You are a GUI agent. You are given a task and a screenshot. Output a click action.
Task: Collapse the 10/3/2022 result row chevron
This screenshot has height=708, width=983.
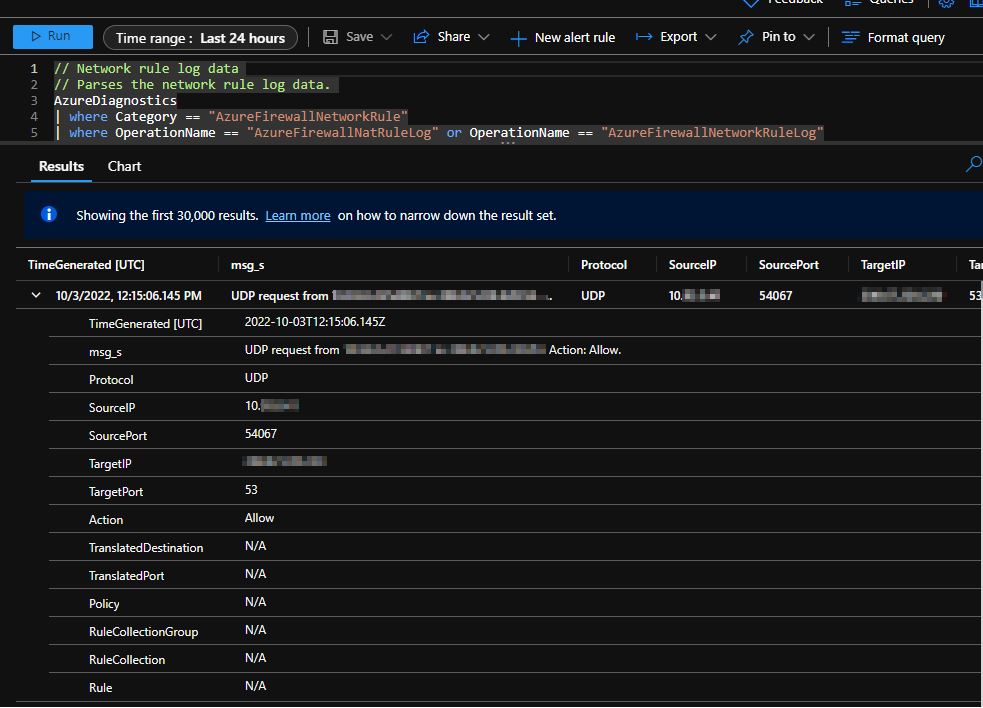36,295
